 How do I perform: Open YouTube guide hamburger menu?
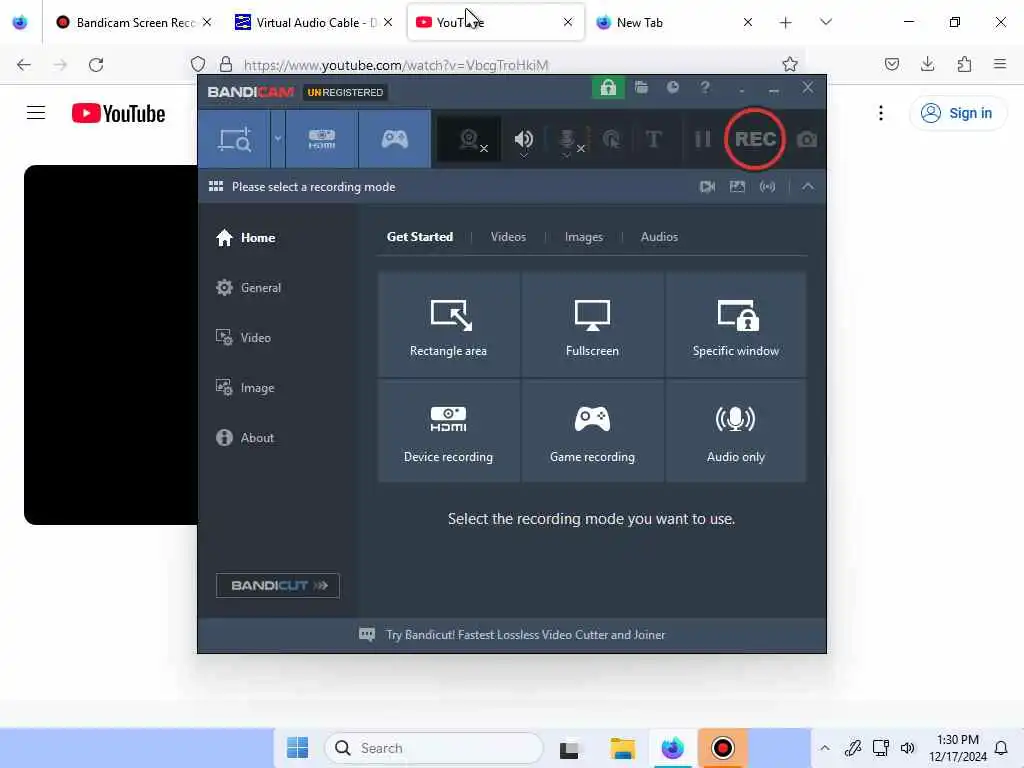(36, 113)
